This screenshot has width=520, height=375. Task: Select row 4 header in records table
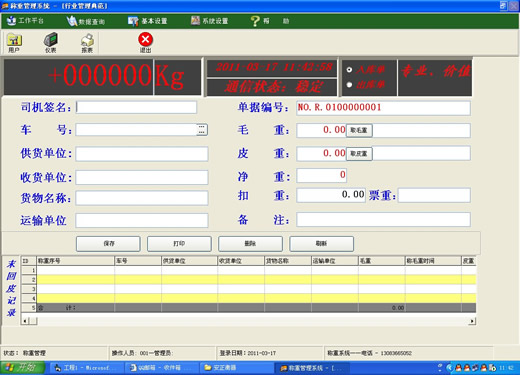(x=29, y=298)
